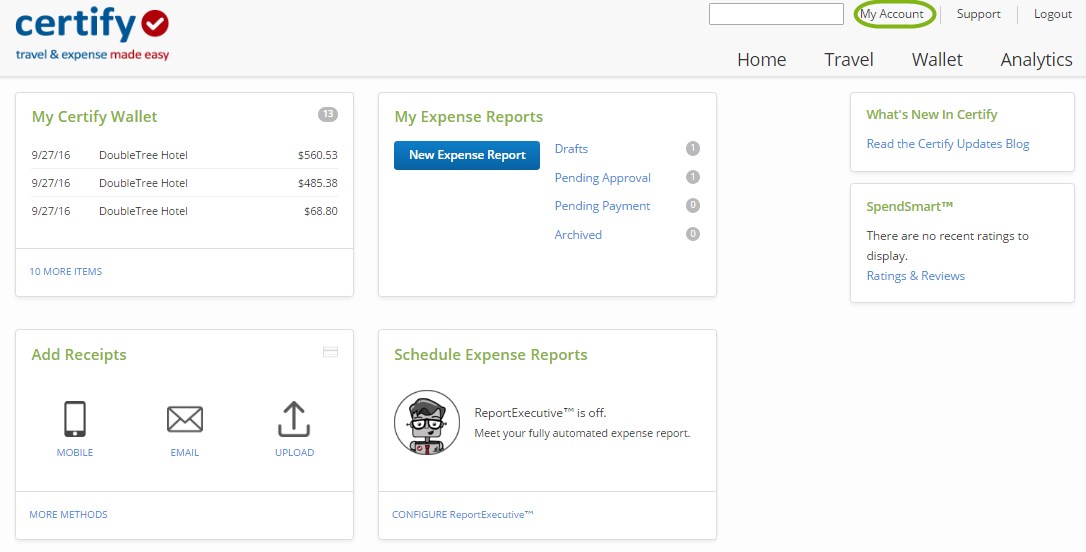Viewport: 1086px width, 552px height.
Task: Open Pending Approval reports
Action: point(603,178)
